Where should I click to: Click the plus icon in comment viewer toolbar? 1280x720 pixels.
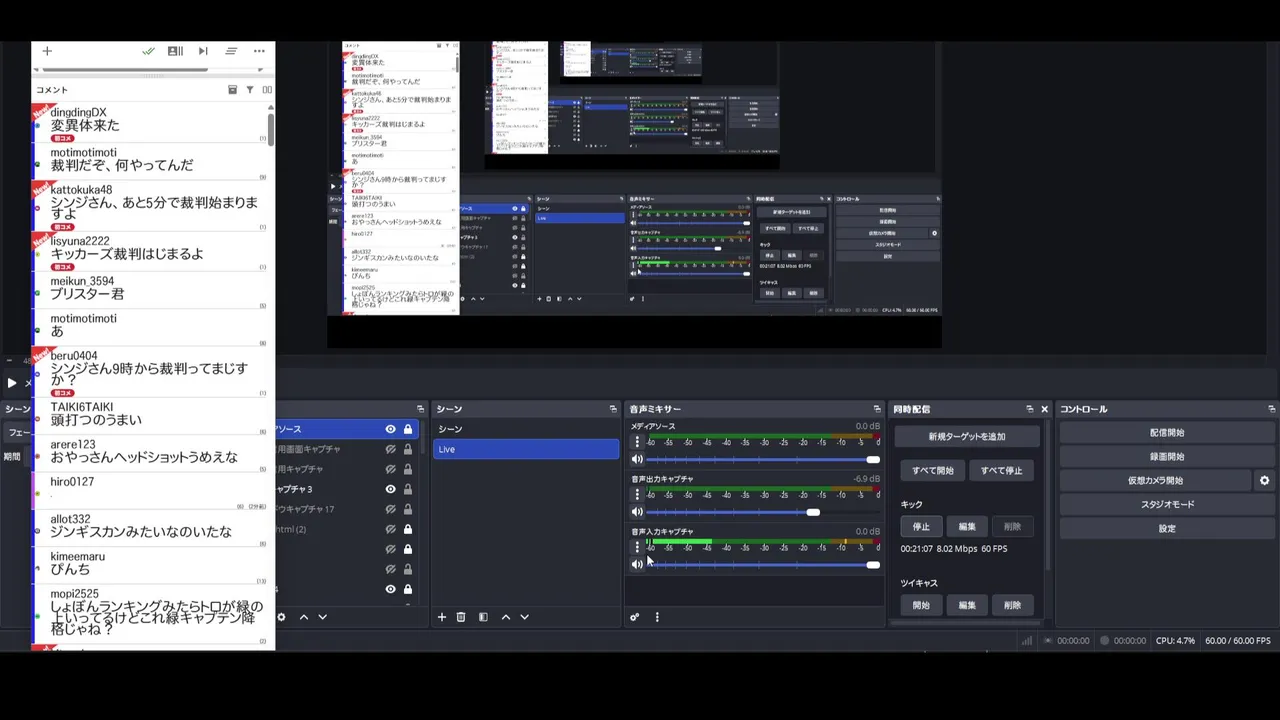pos(46,51)
